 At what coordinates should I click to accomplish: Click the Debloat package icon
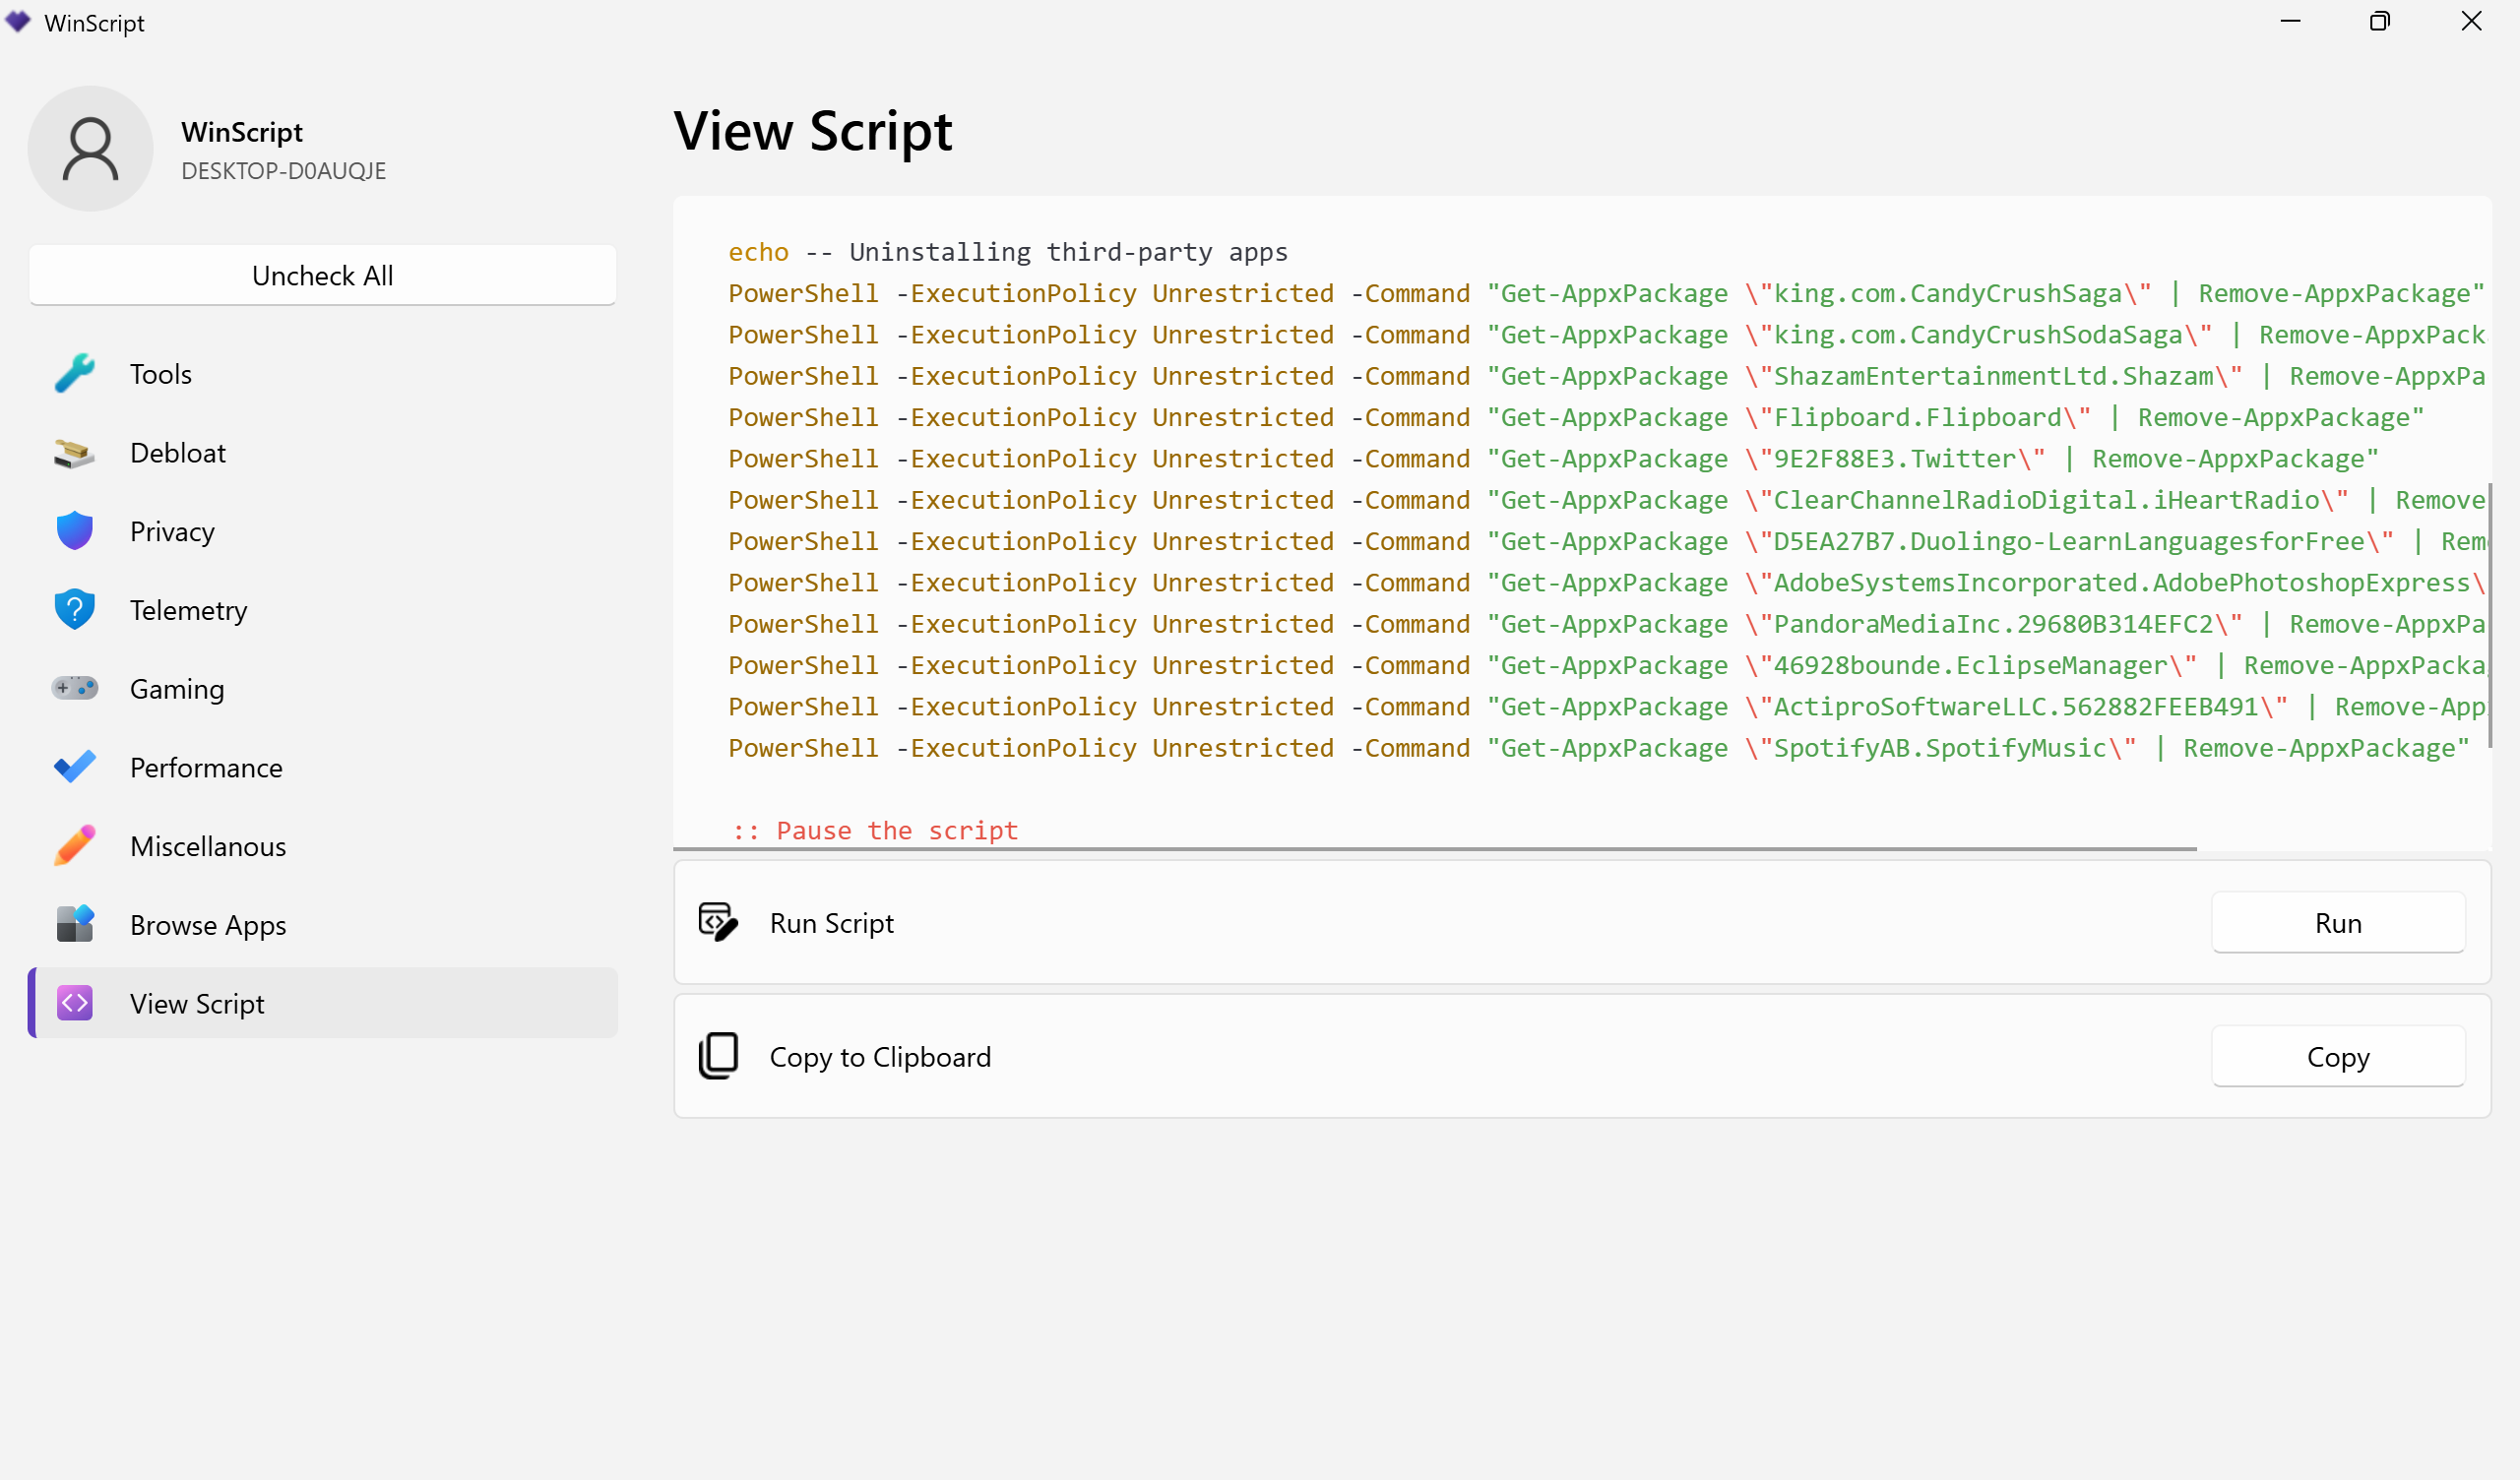coord(73,452)
